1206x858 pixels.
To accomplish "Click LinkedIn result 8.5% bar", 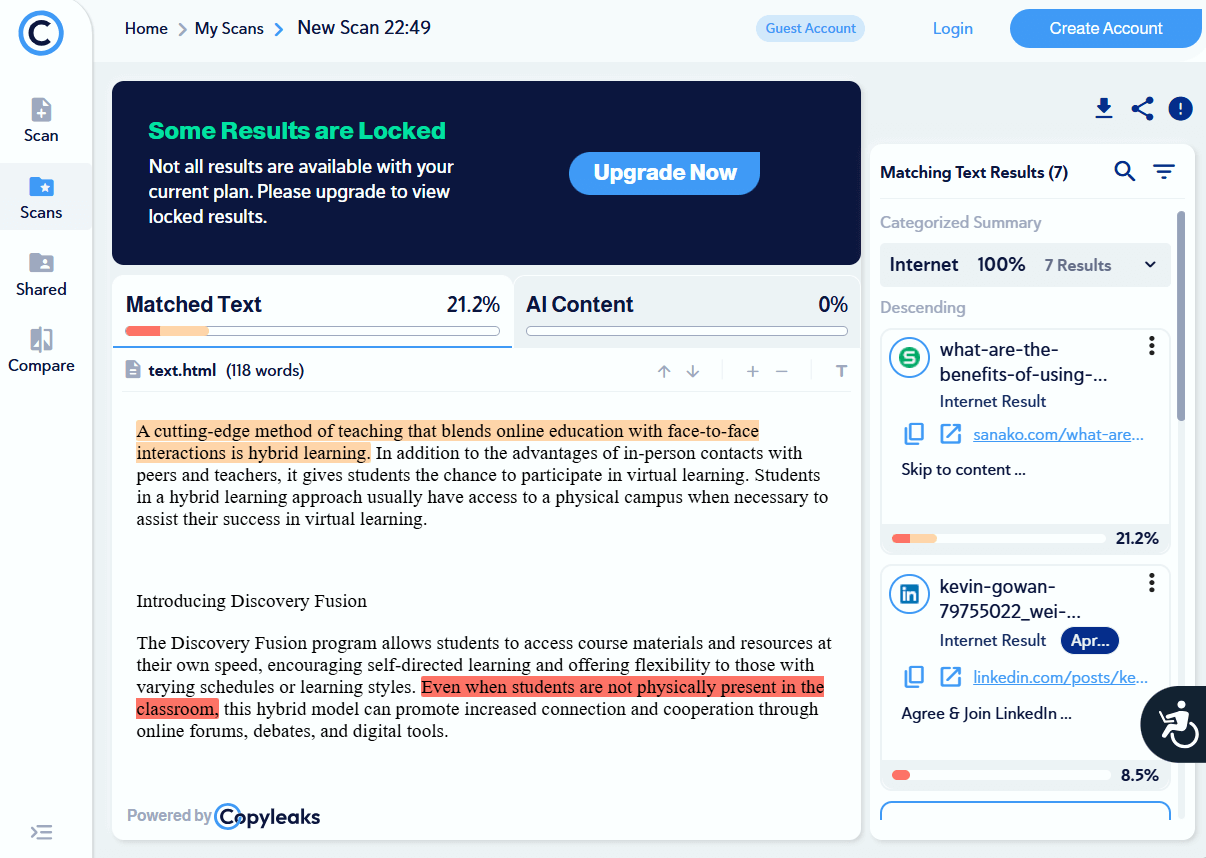I will [x=1000, y=775].
